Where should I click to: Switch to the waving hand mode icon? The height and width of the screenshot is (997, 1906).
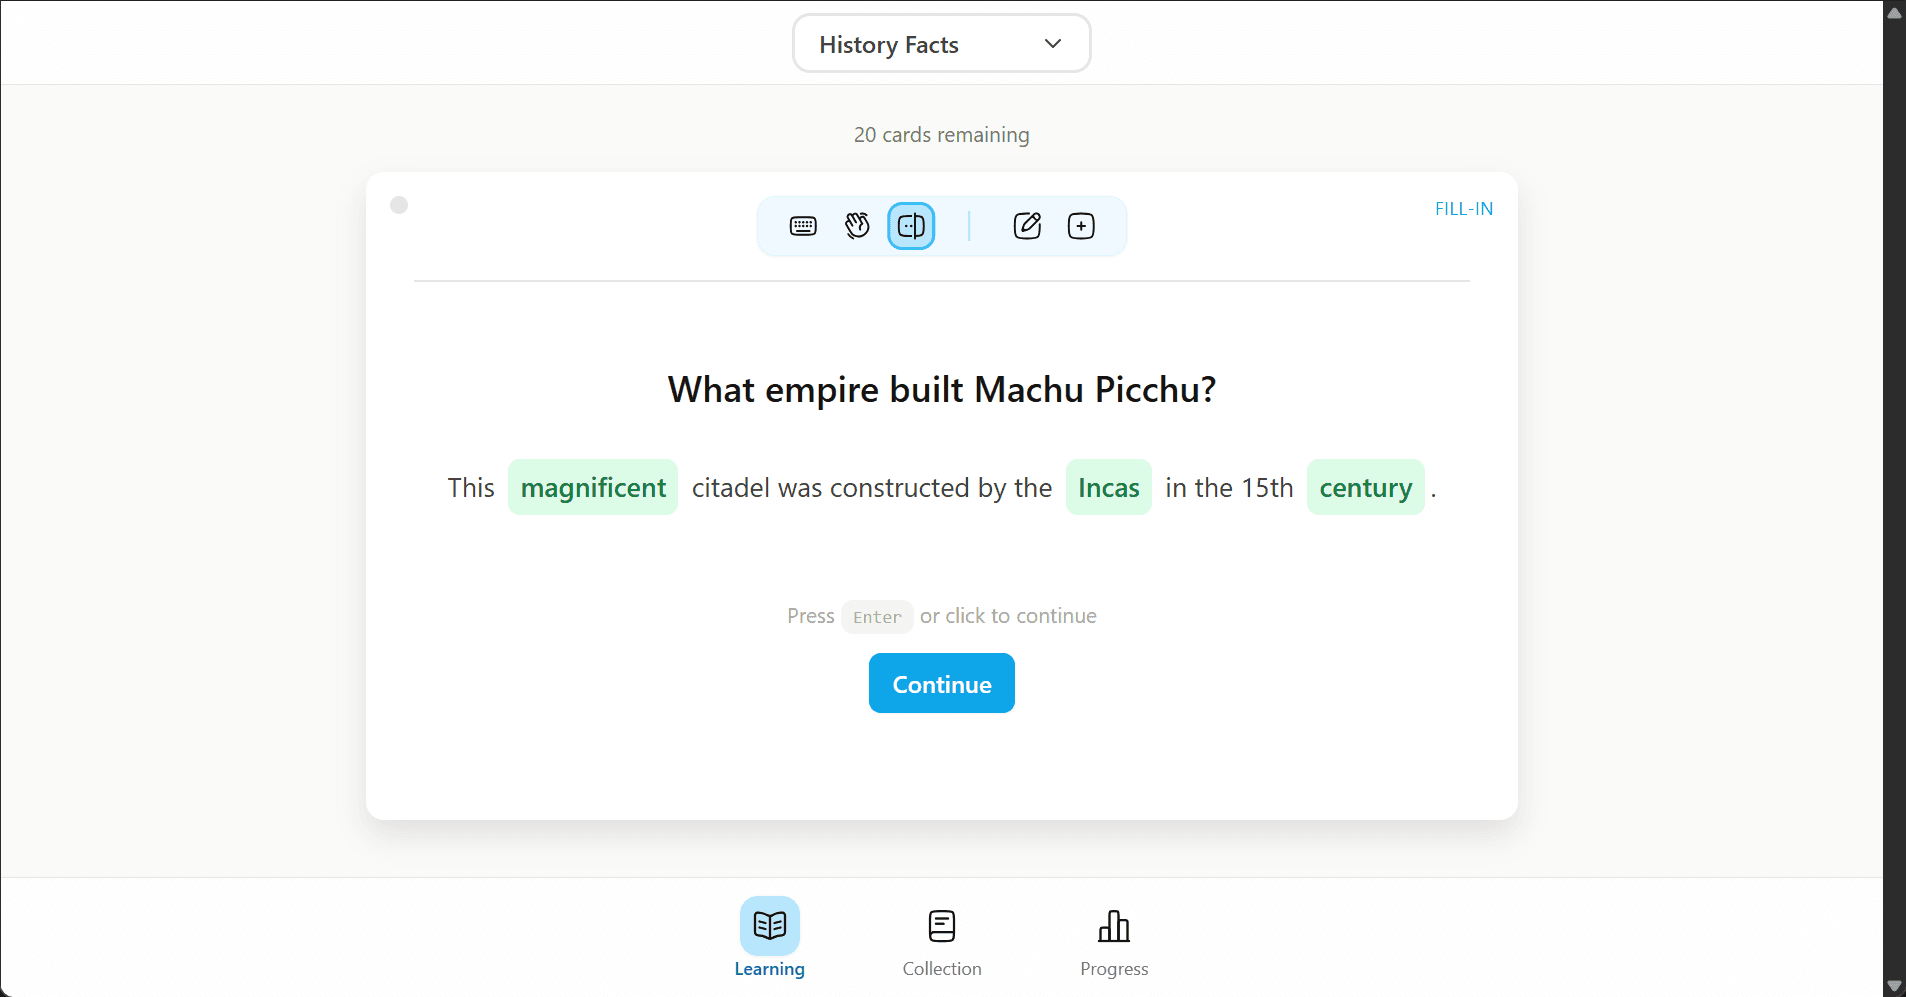857,226
